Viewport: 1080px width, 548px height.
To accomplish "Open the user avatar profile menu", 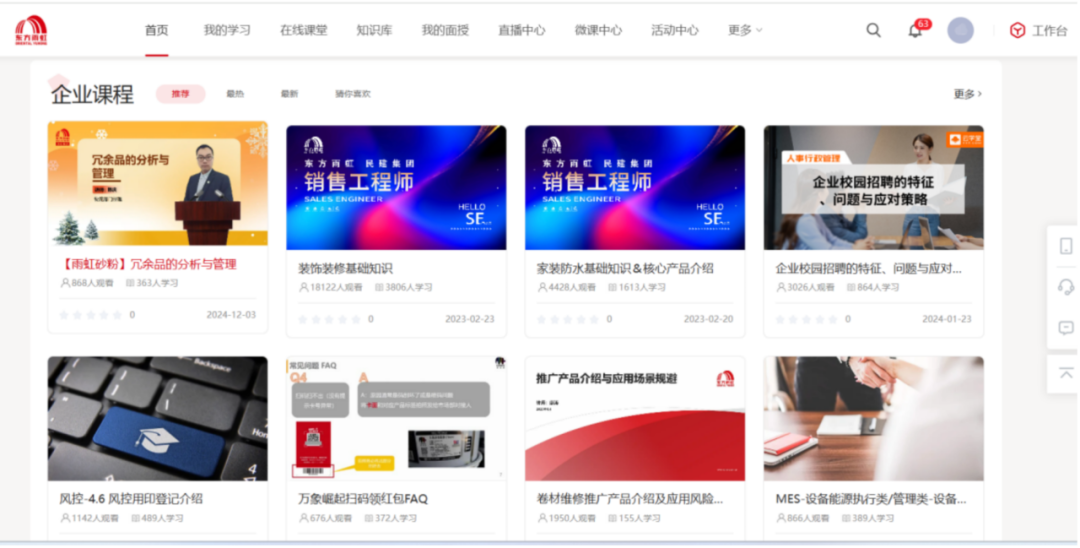I will pyautogui.click(x=960, y=30).
